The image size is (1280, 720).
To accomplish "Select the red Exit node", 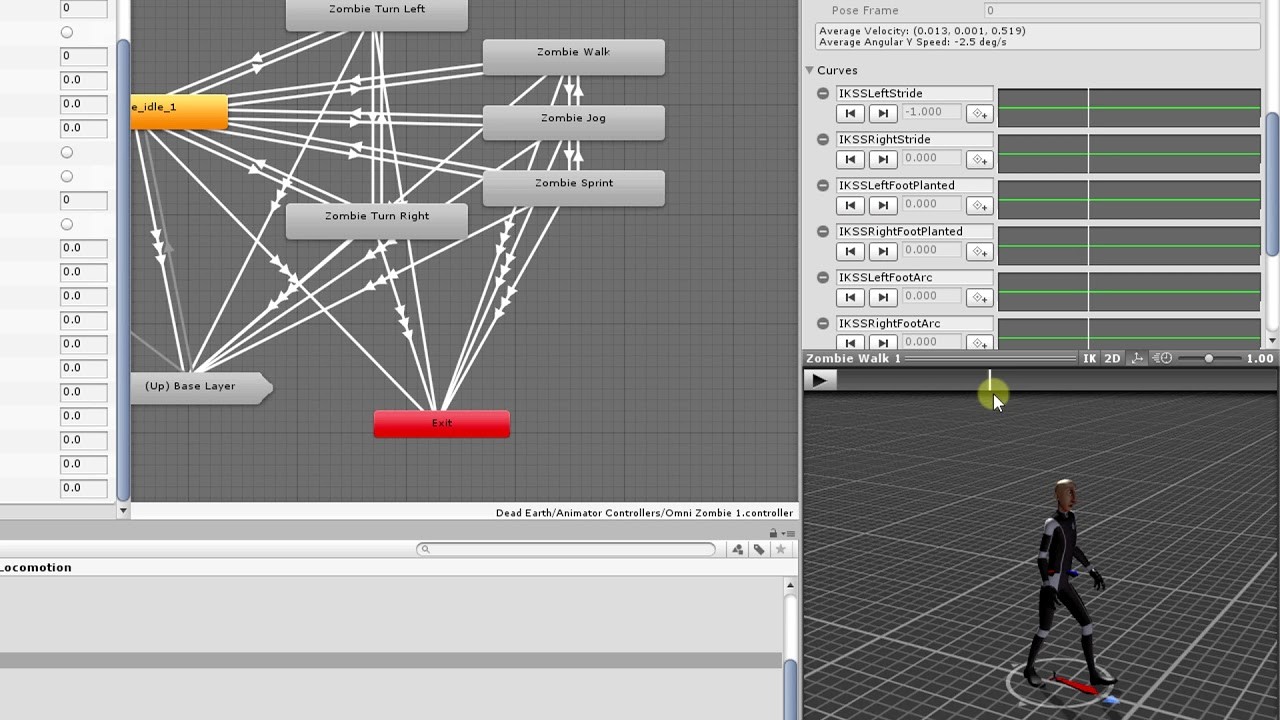I will pyautogui.click(x=442, y=424).
